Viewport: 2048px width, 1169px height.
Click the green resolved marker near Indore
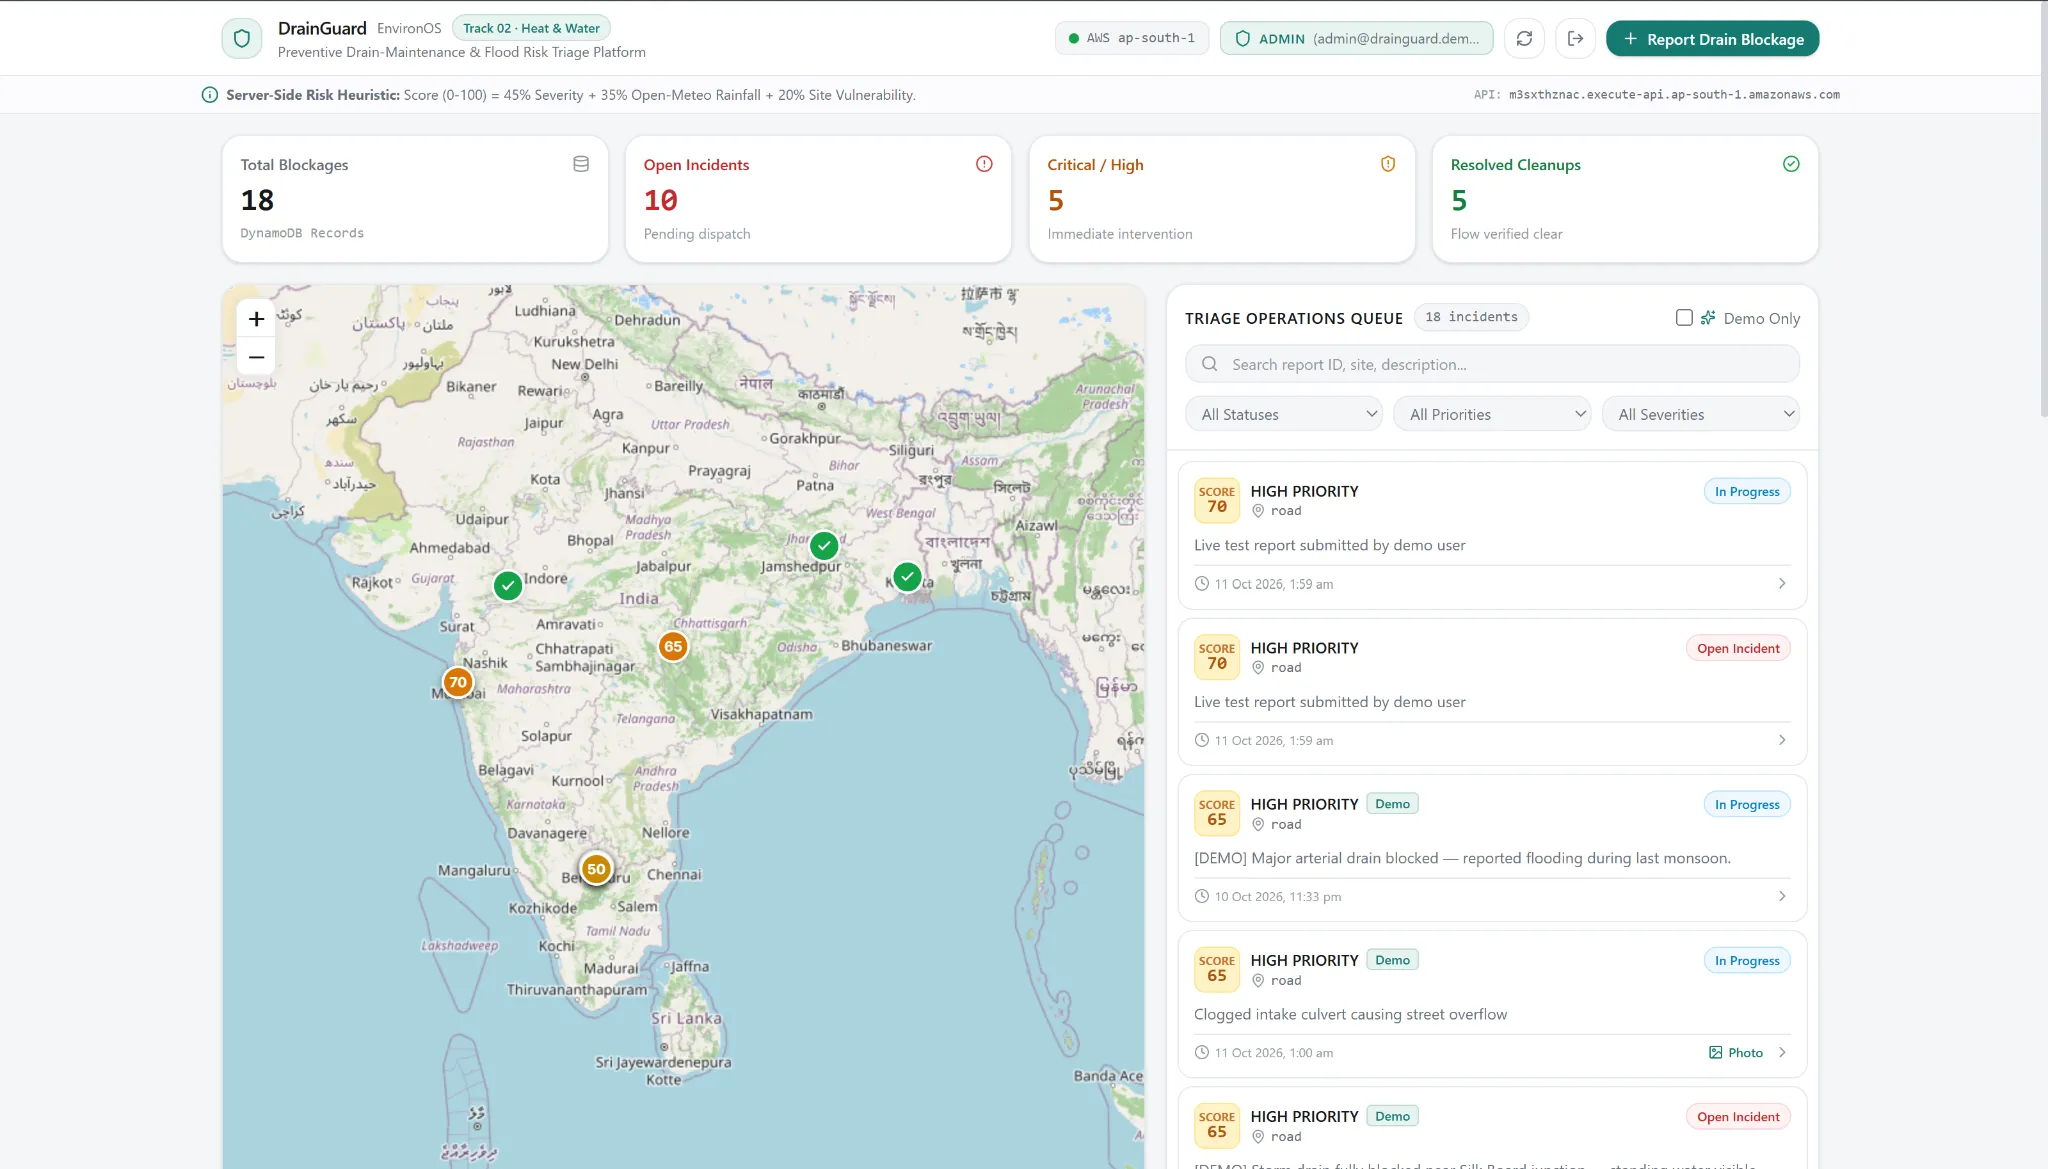click(508, 585)
